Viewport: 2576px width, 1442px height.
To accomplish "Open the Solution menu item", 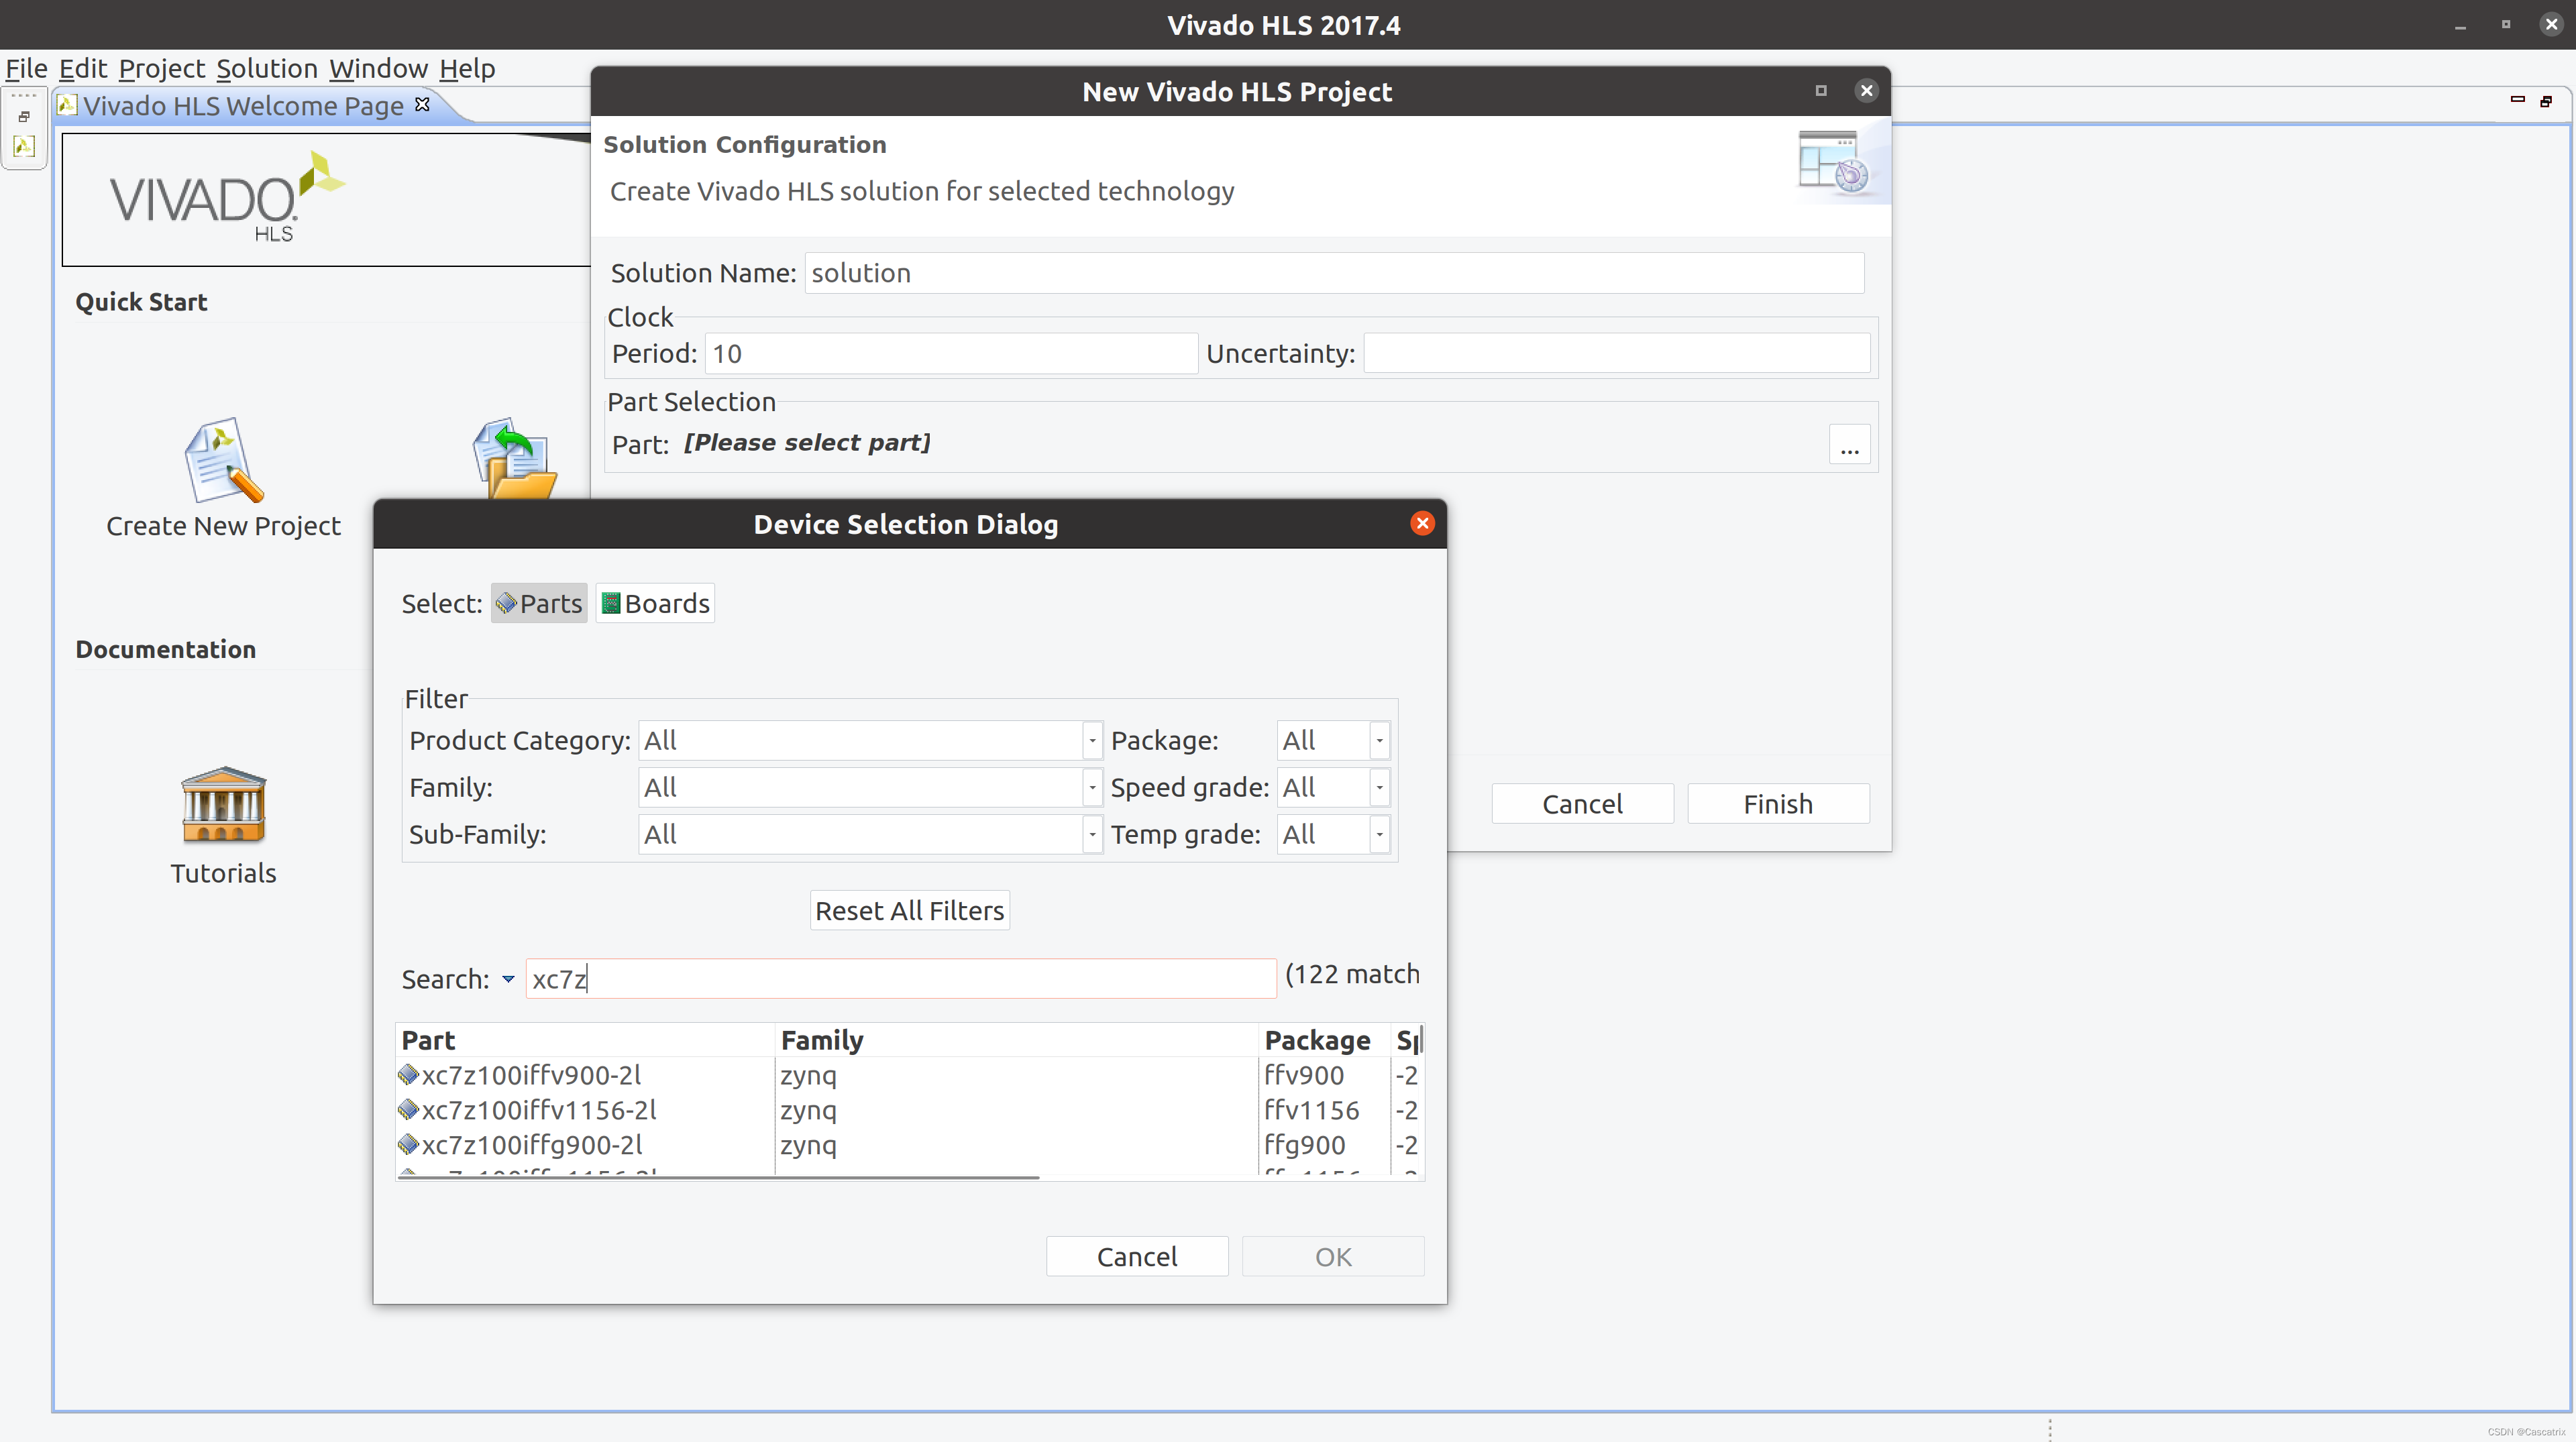I will click(266, 67).
